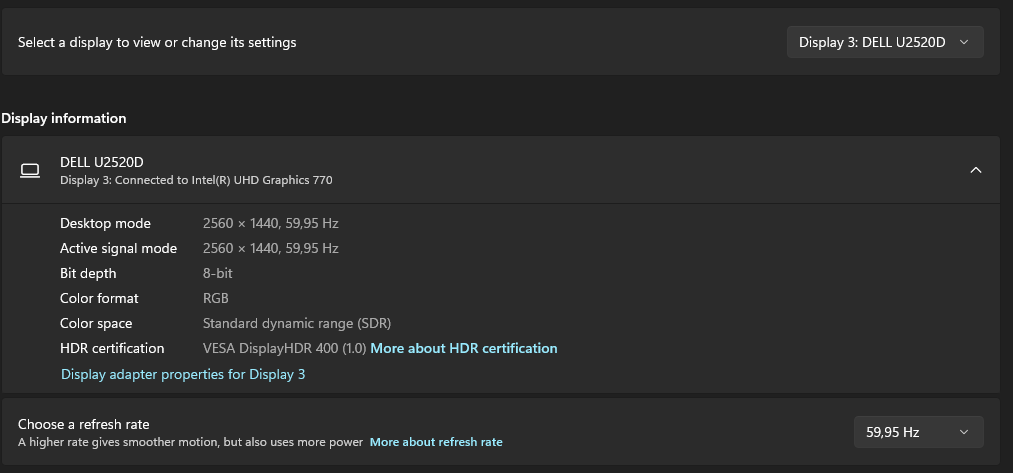
Task: Click the Color format label
Action: [99, 299]
